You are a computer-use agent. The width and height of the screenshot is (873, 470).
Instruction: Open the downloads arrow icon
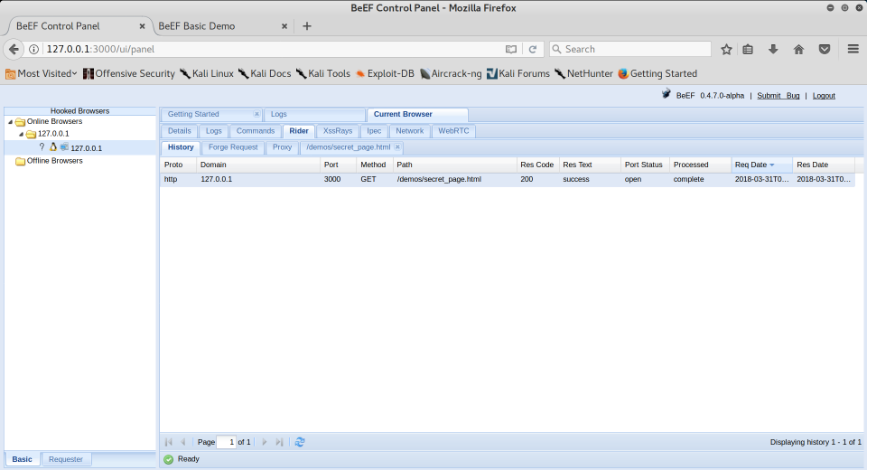coord(773,49)
